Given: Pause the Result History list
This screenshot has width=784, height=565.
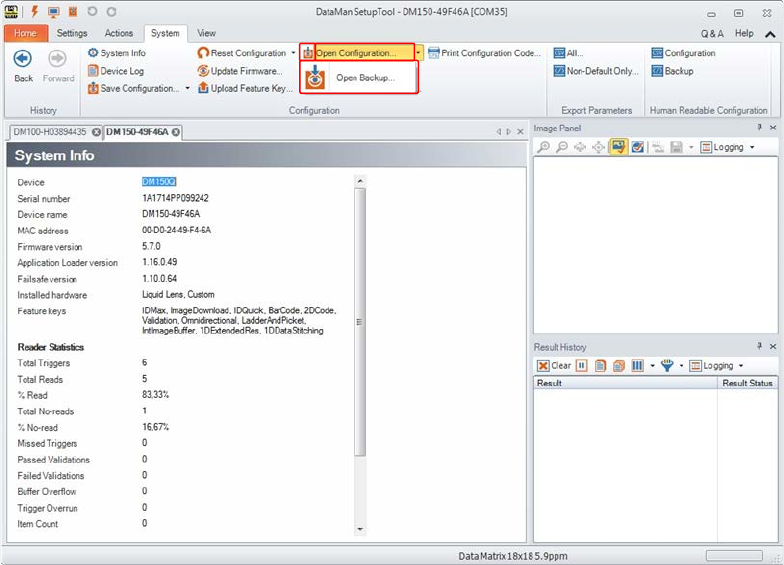Looking at the screenshot, I should click(581, 366).
